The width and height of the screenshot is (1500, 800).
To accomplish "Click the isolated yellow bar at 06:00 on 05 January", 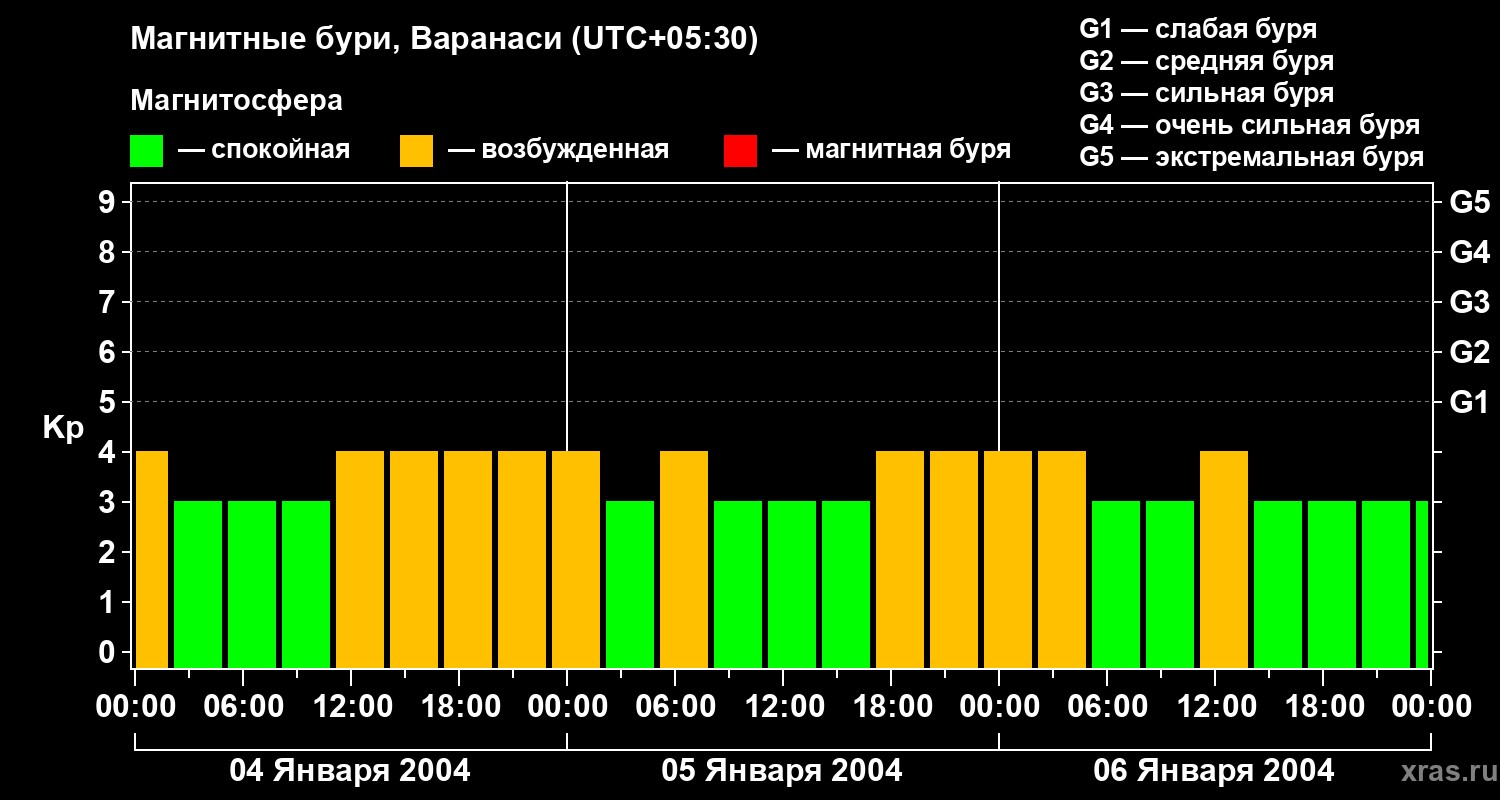I will pos(684,559).
